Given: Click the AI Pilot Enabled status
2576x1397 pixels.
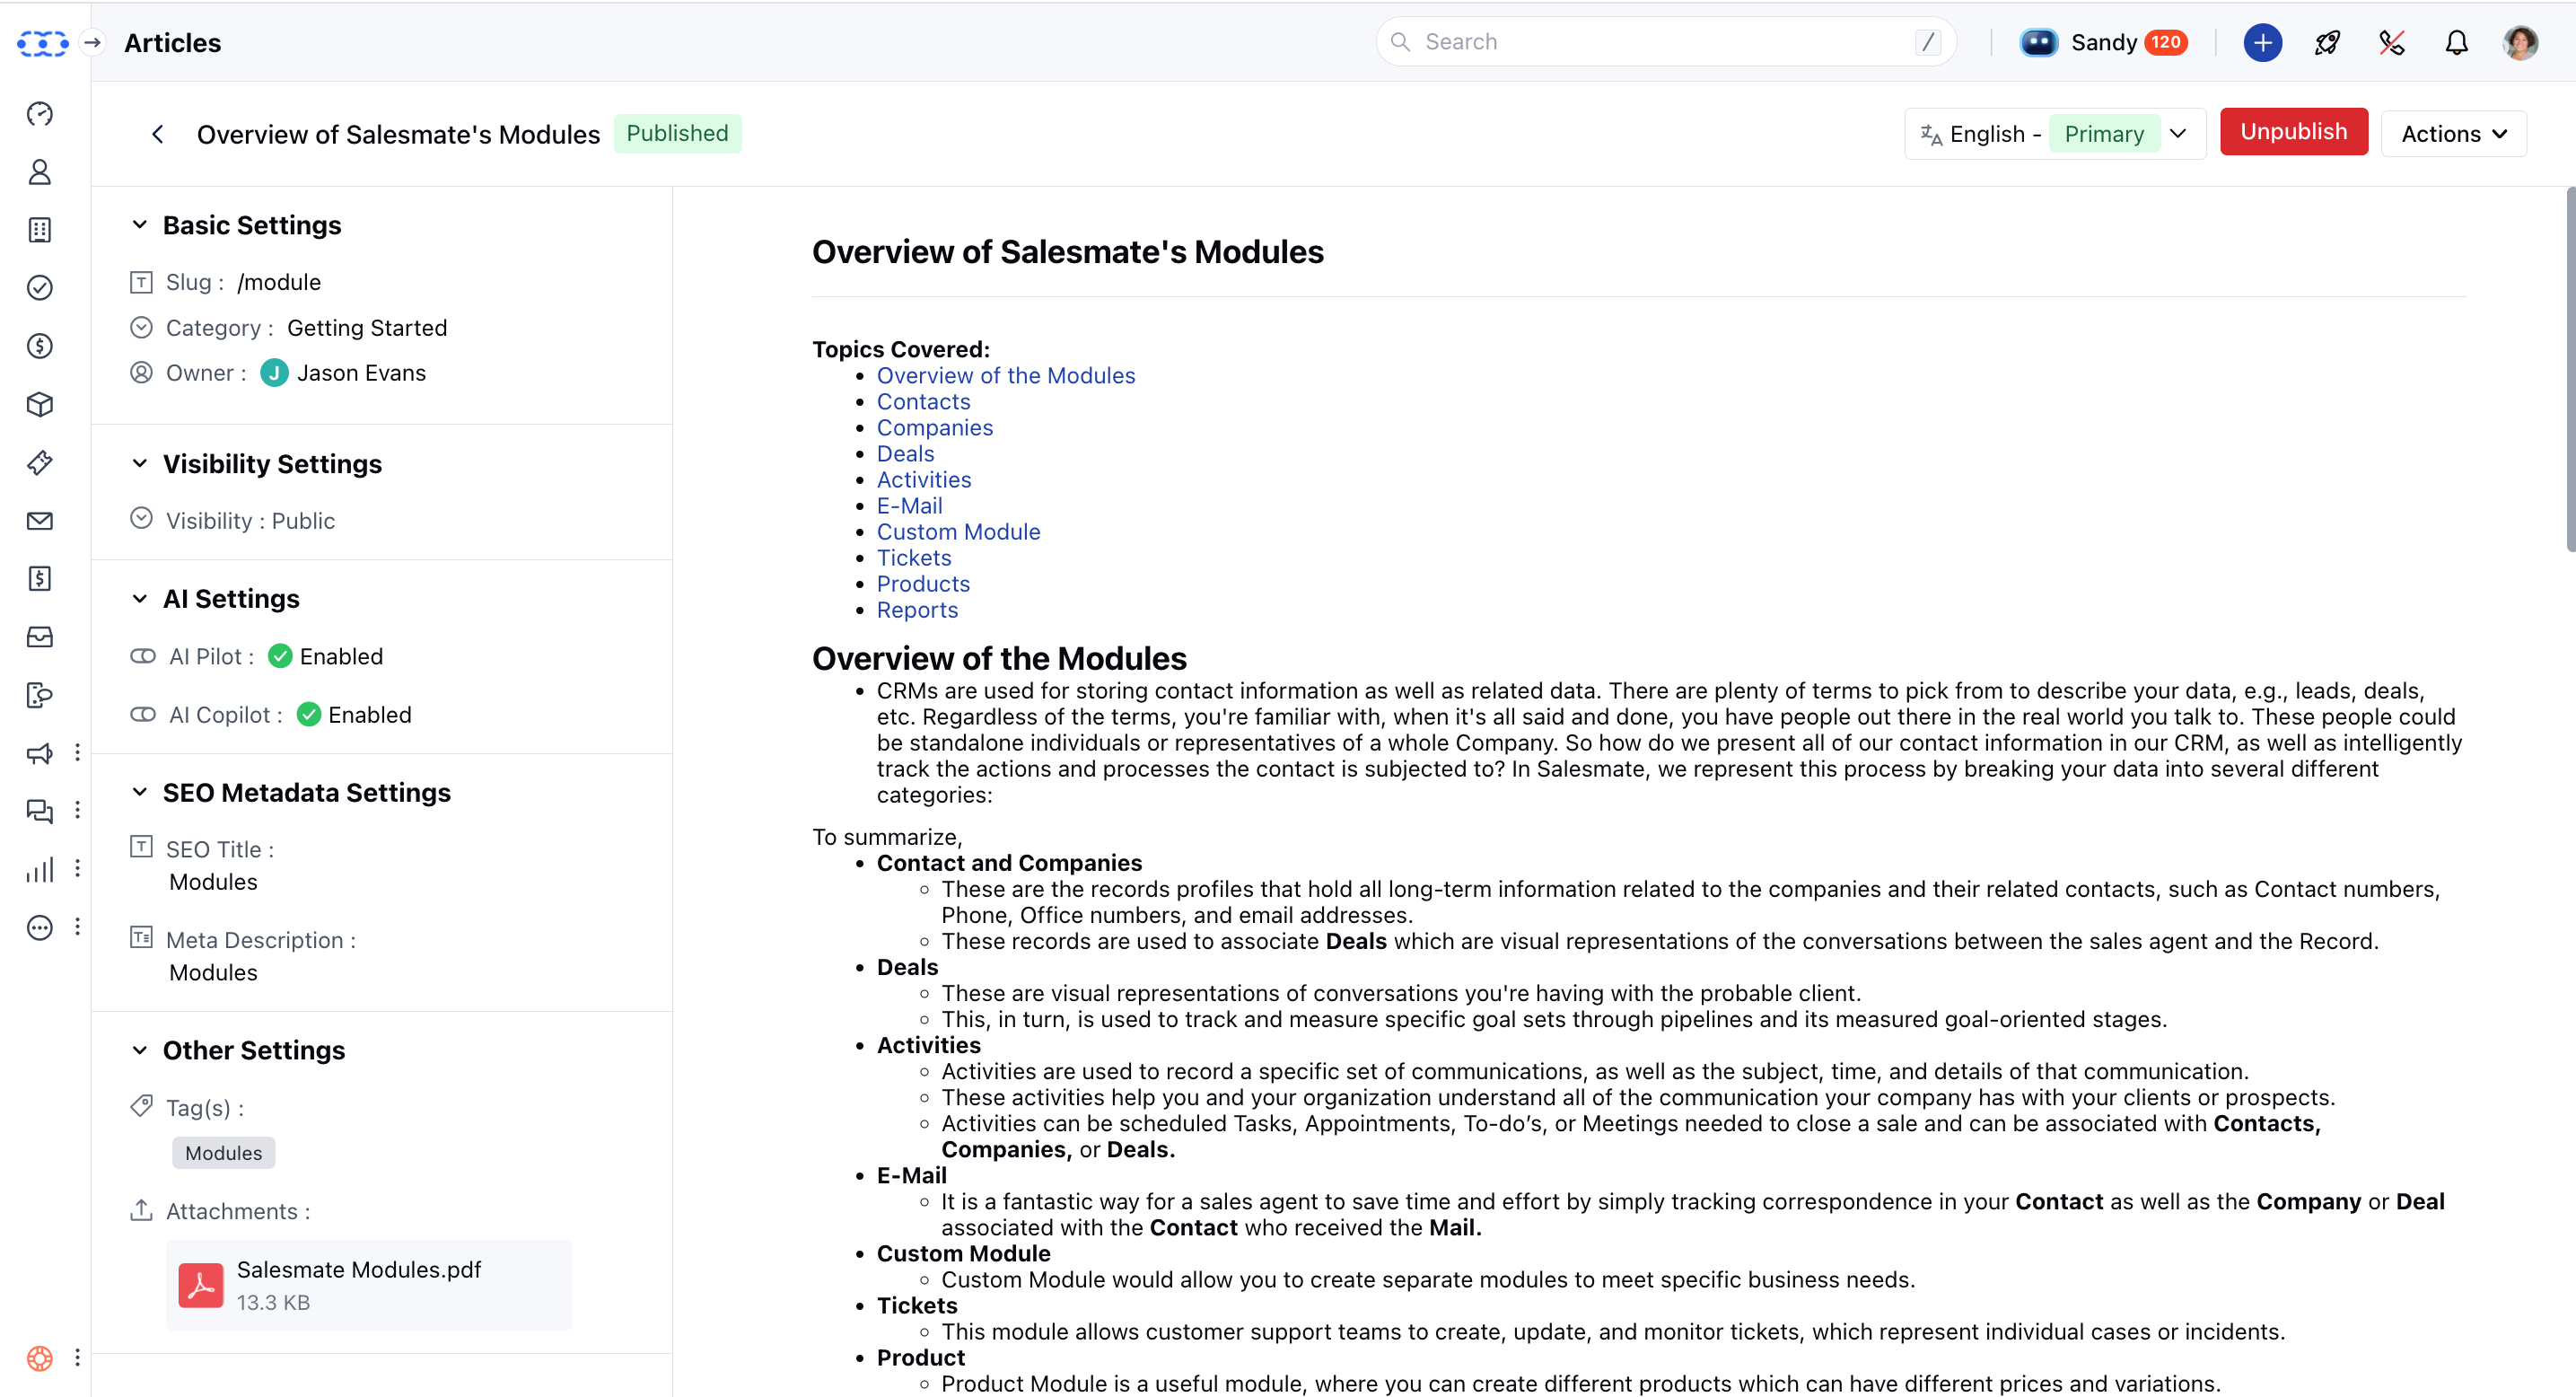Looking at the screenshot, I should click(x=326, y=656).
